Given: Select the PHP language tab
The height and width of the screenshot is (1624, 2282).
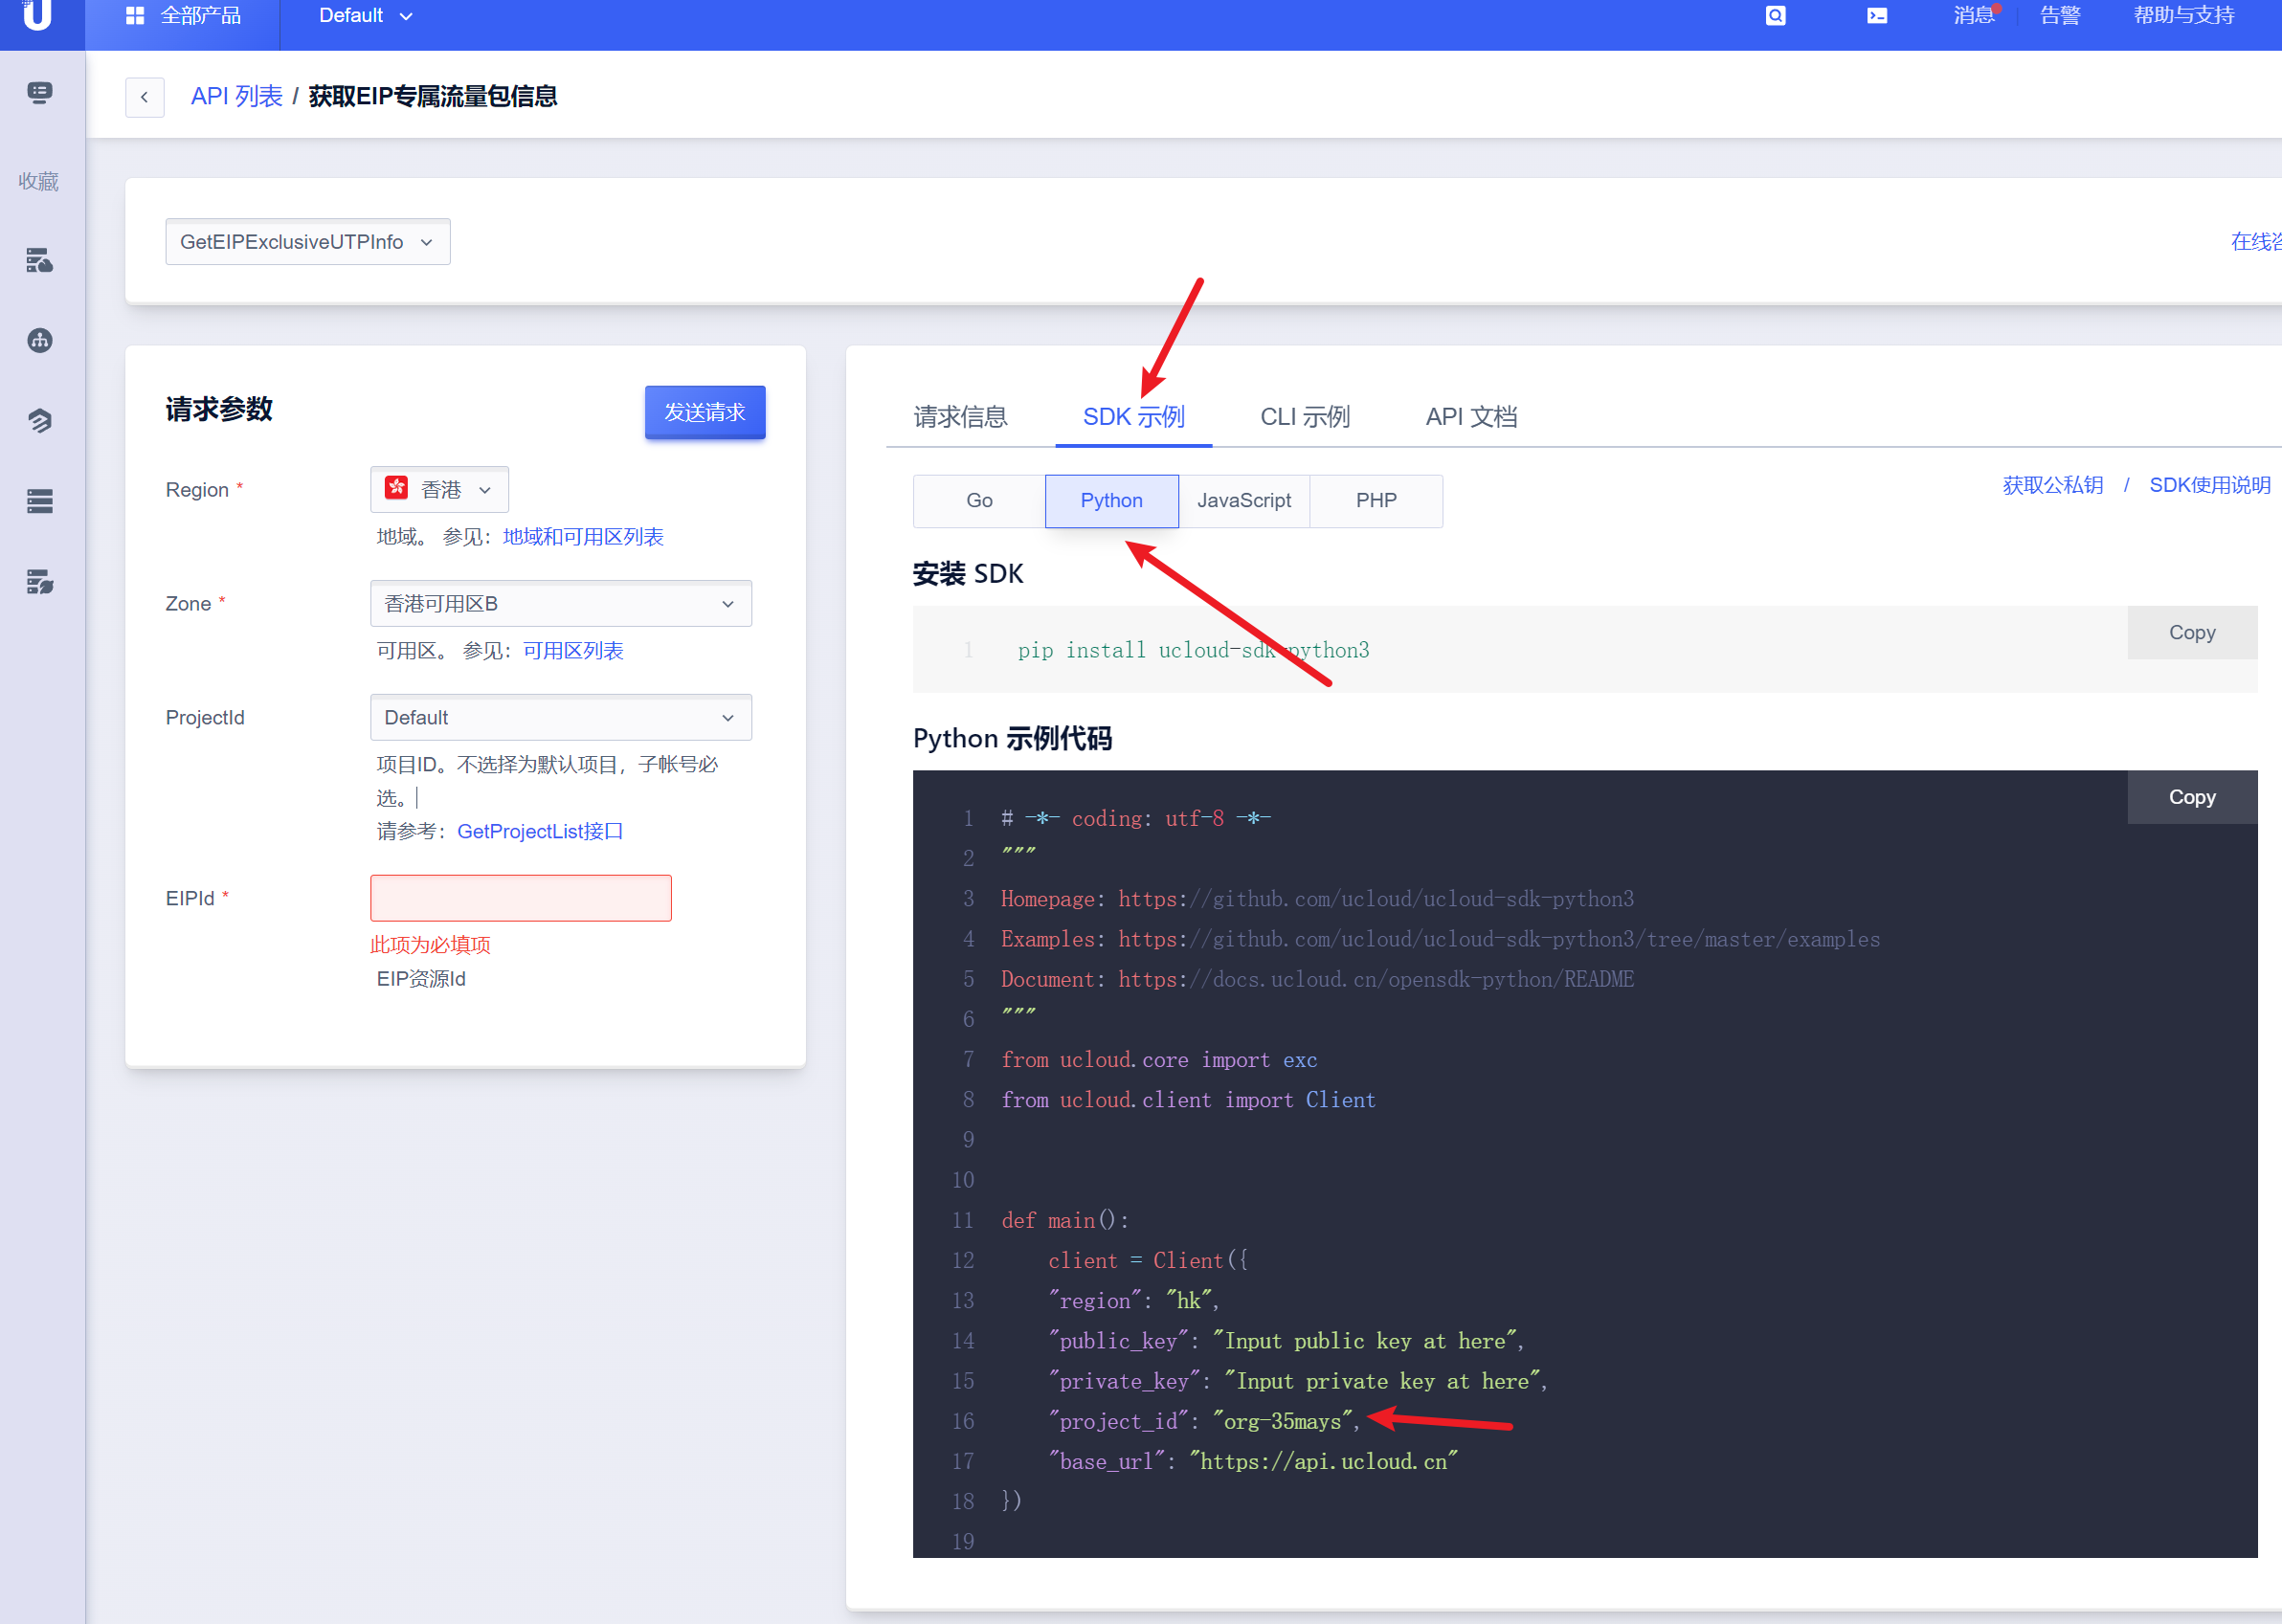Looking at the screenshot, I should tap(1376, 501).
